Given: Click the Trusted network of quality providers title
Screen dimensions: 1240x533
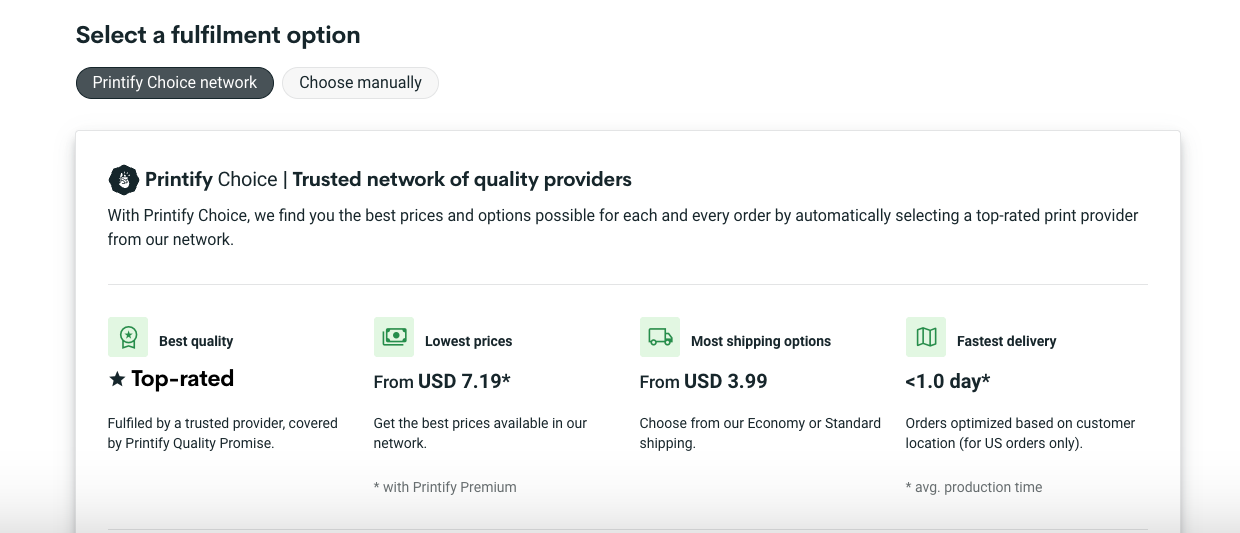Looking at the screenshot, I should (462, 180).
